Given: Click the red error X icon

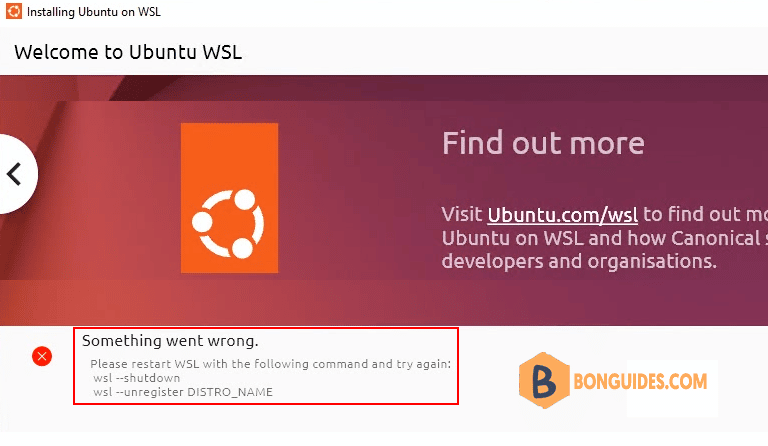Looking at the screenshot, I should pos(42,356).
